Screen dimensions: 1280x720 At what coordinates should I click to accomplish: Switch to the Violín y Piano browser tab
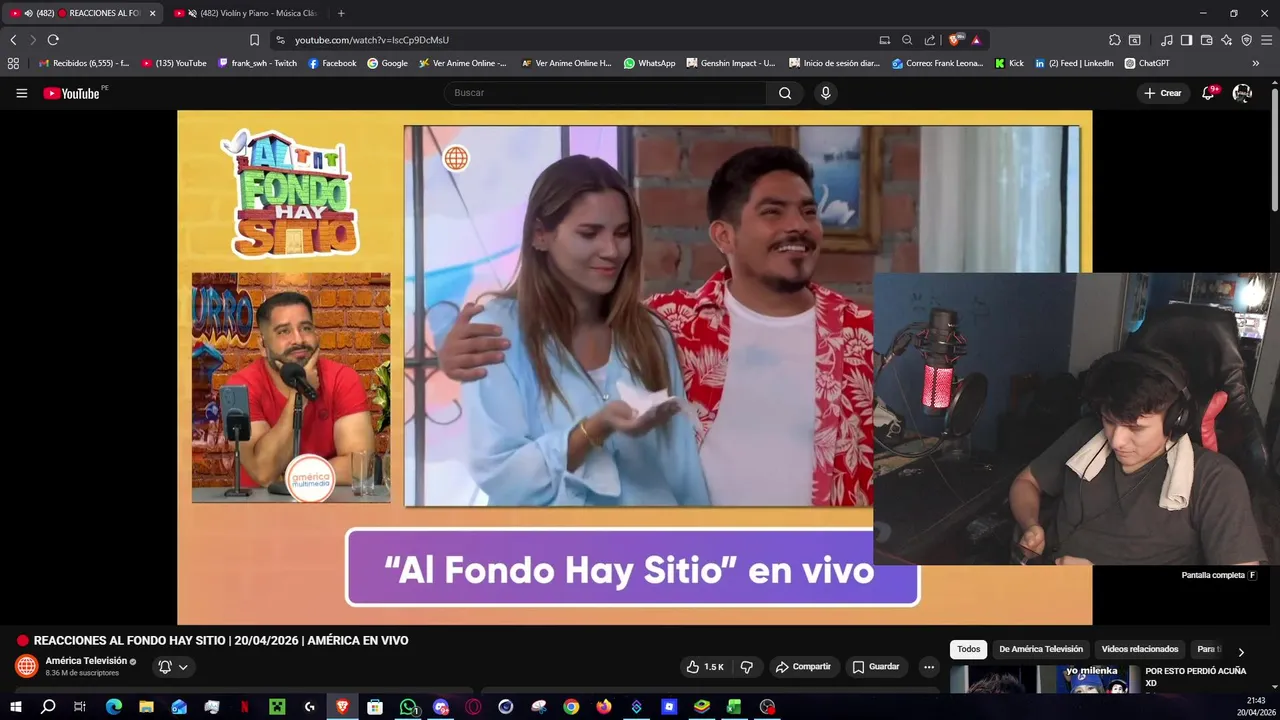248,13
